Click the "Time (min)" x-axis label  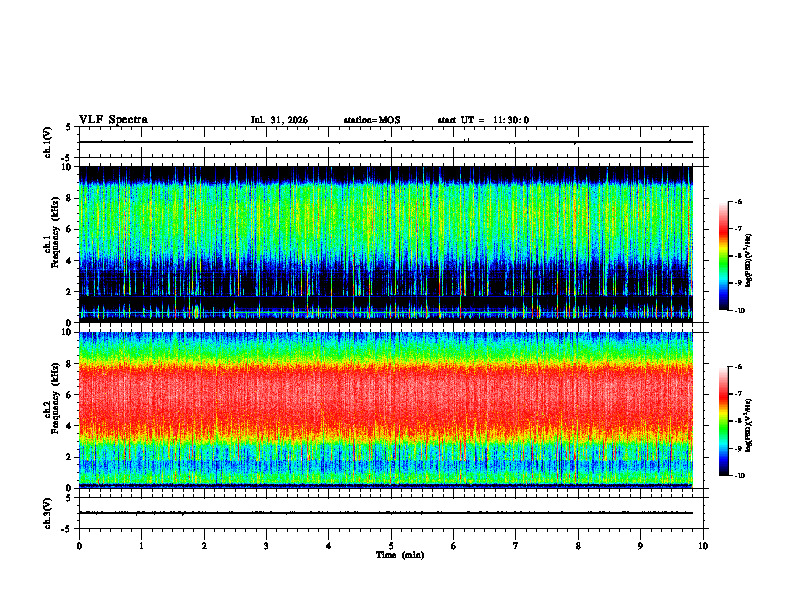pyautogui.click(x=400, y=555)
